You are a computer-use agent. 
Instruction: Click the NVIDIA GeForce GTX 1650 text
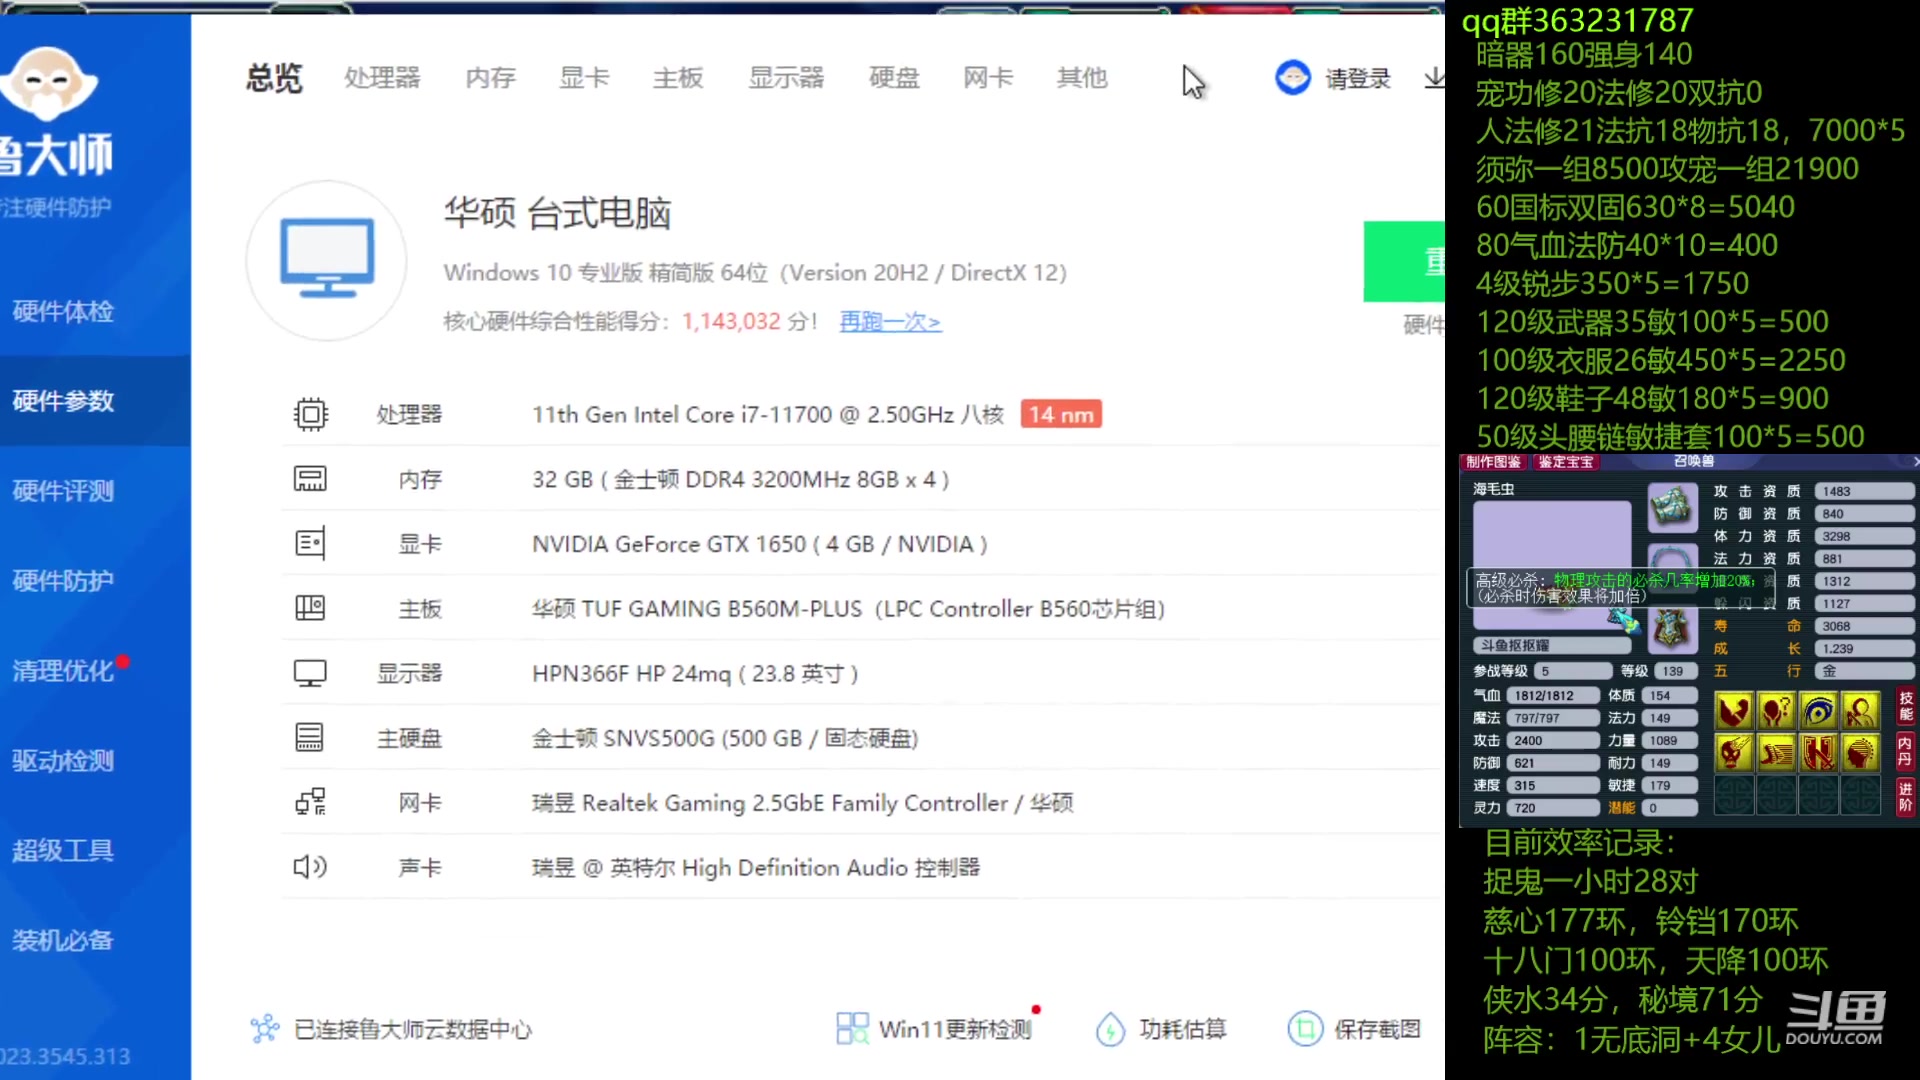pos(760,545)
